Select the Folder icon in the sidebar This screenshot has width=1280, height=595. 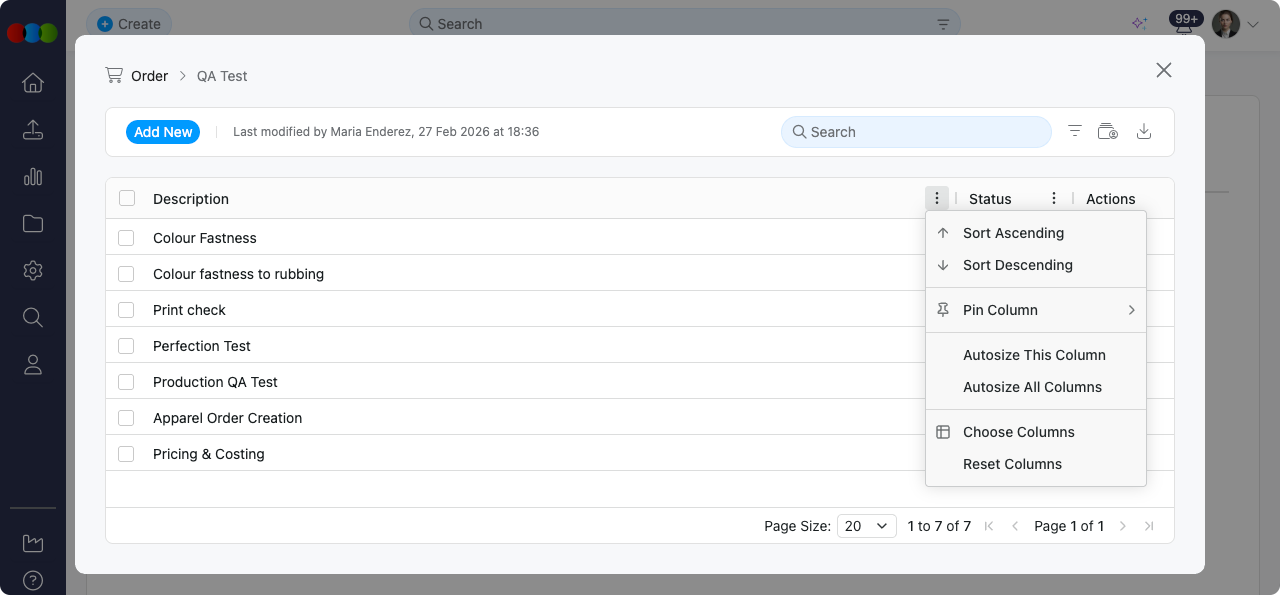point(32,223)
